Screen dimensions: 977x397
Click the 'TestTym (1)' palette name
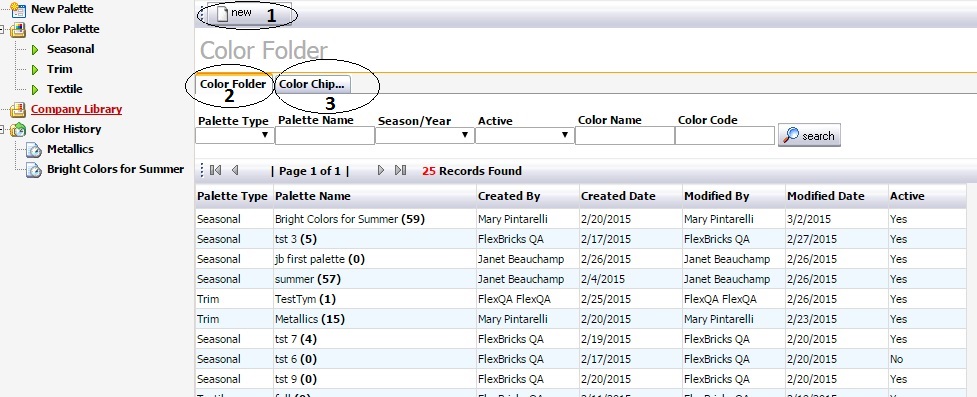(x=305, y=299)
